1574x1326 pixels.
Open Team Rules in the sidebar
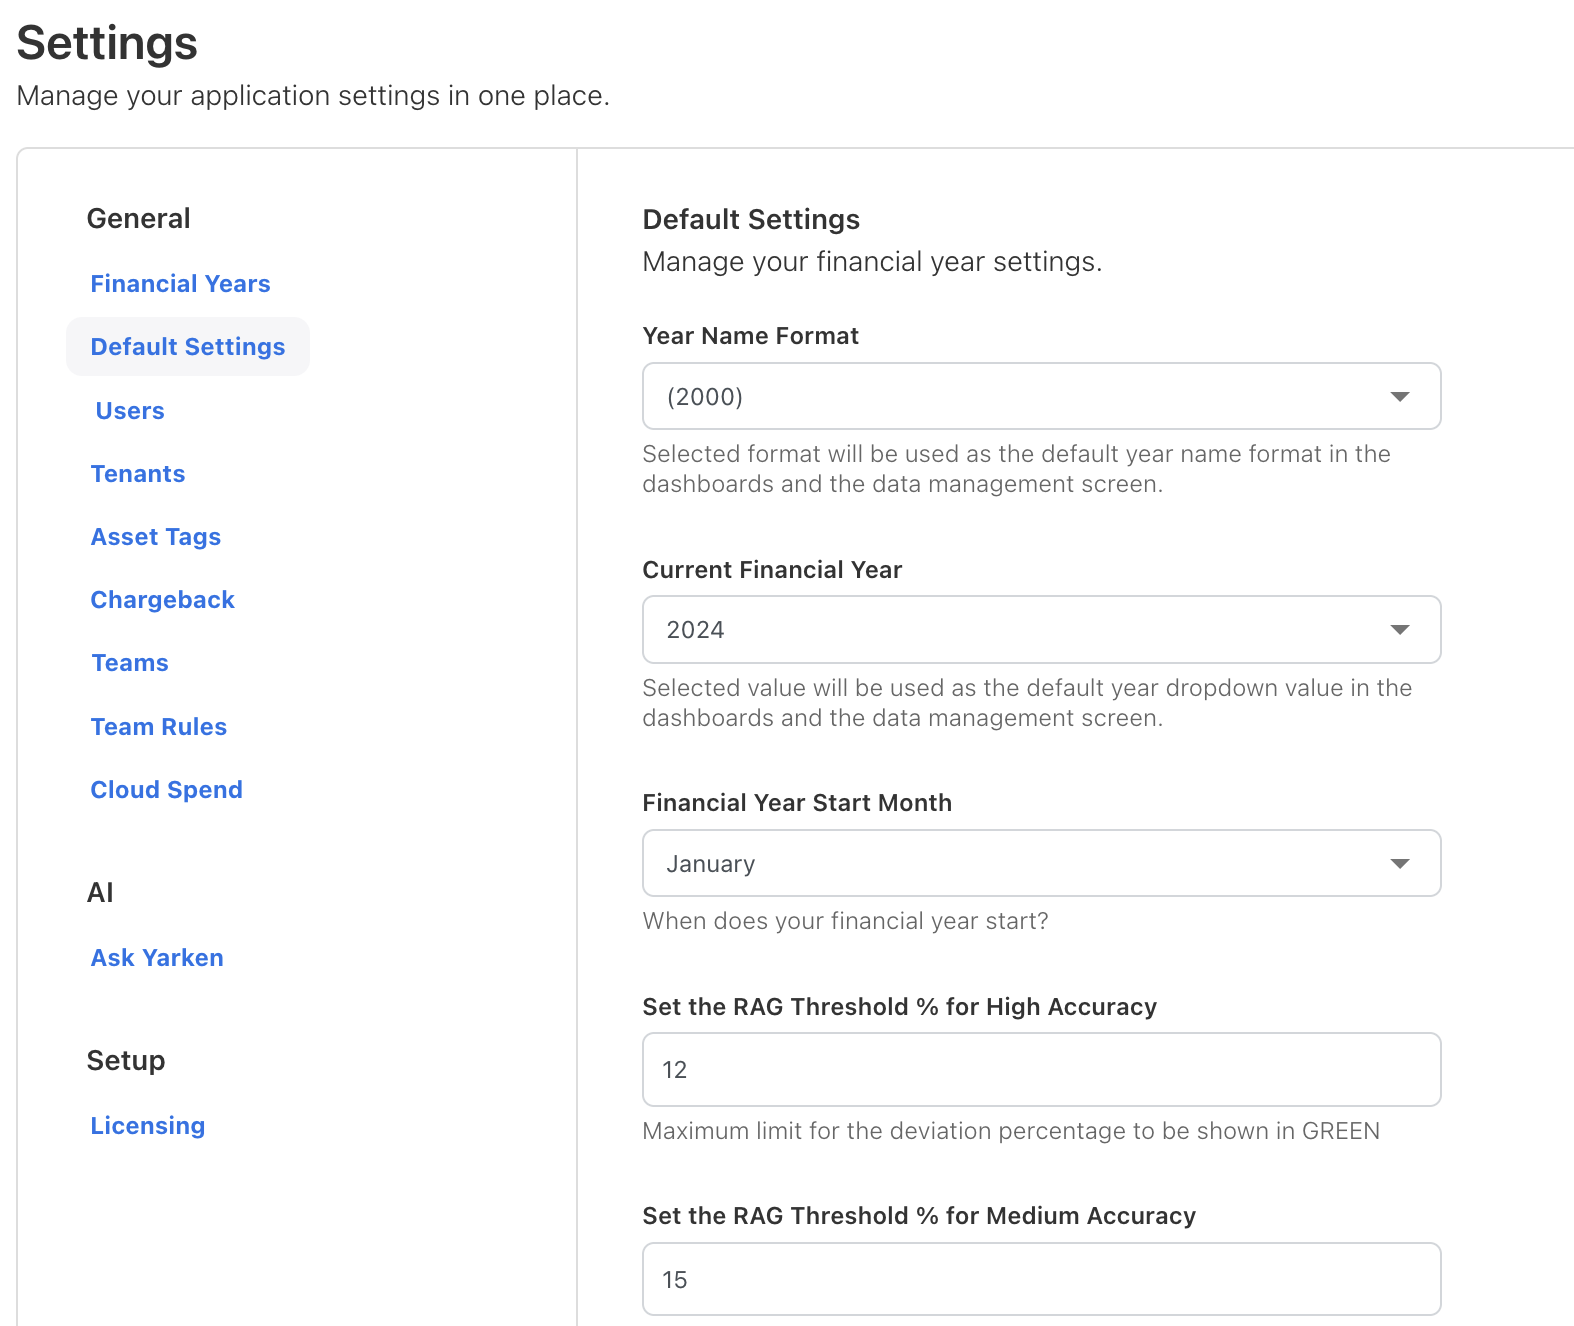[x=159, y=727]
